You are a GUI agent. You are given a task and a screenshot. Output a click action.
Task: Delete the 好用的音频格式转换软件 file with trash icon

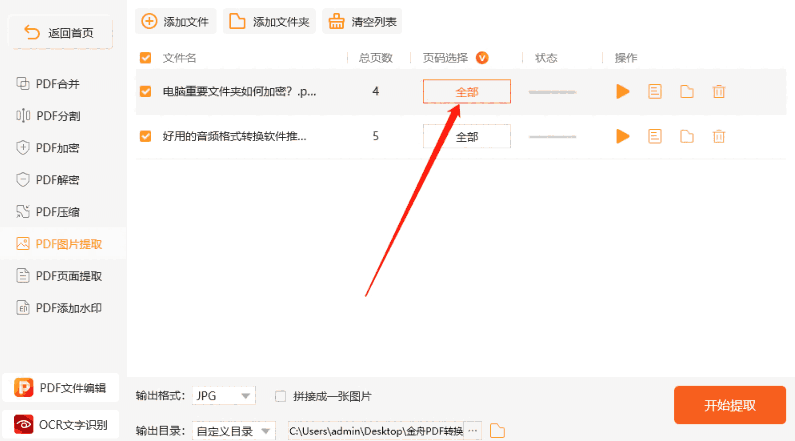[718, 136]
